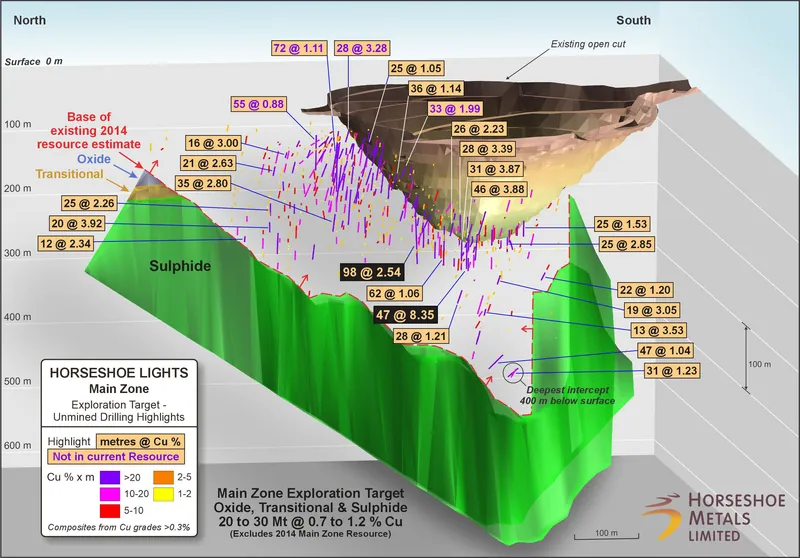Click the red 5-10 legend swatch
This screenshot has height=558, width=800.
[110, 510]
